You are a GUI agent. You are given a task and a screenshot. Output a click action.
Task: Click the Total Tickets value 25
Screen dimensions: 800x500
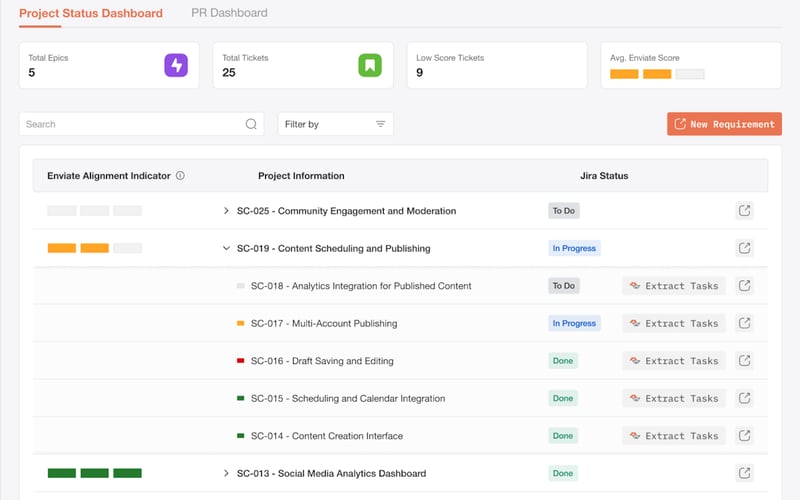coord(229,72)
